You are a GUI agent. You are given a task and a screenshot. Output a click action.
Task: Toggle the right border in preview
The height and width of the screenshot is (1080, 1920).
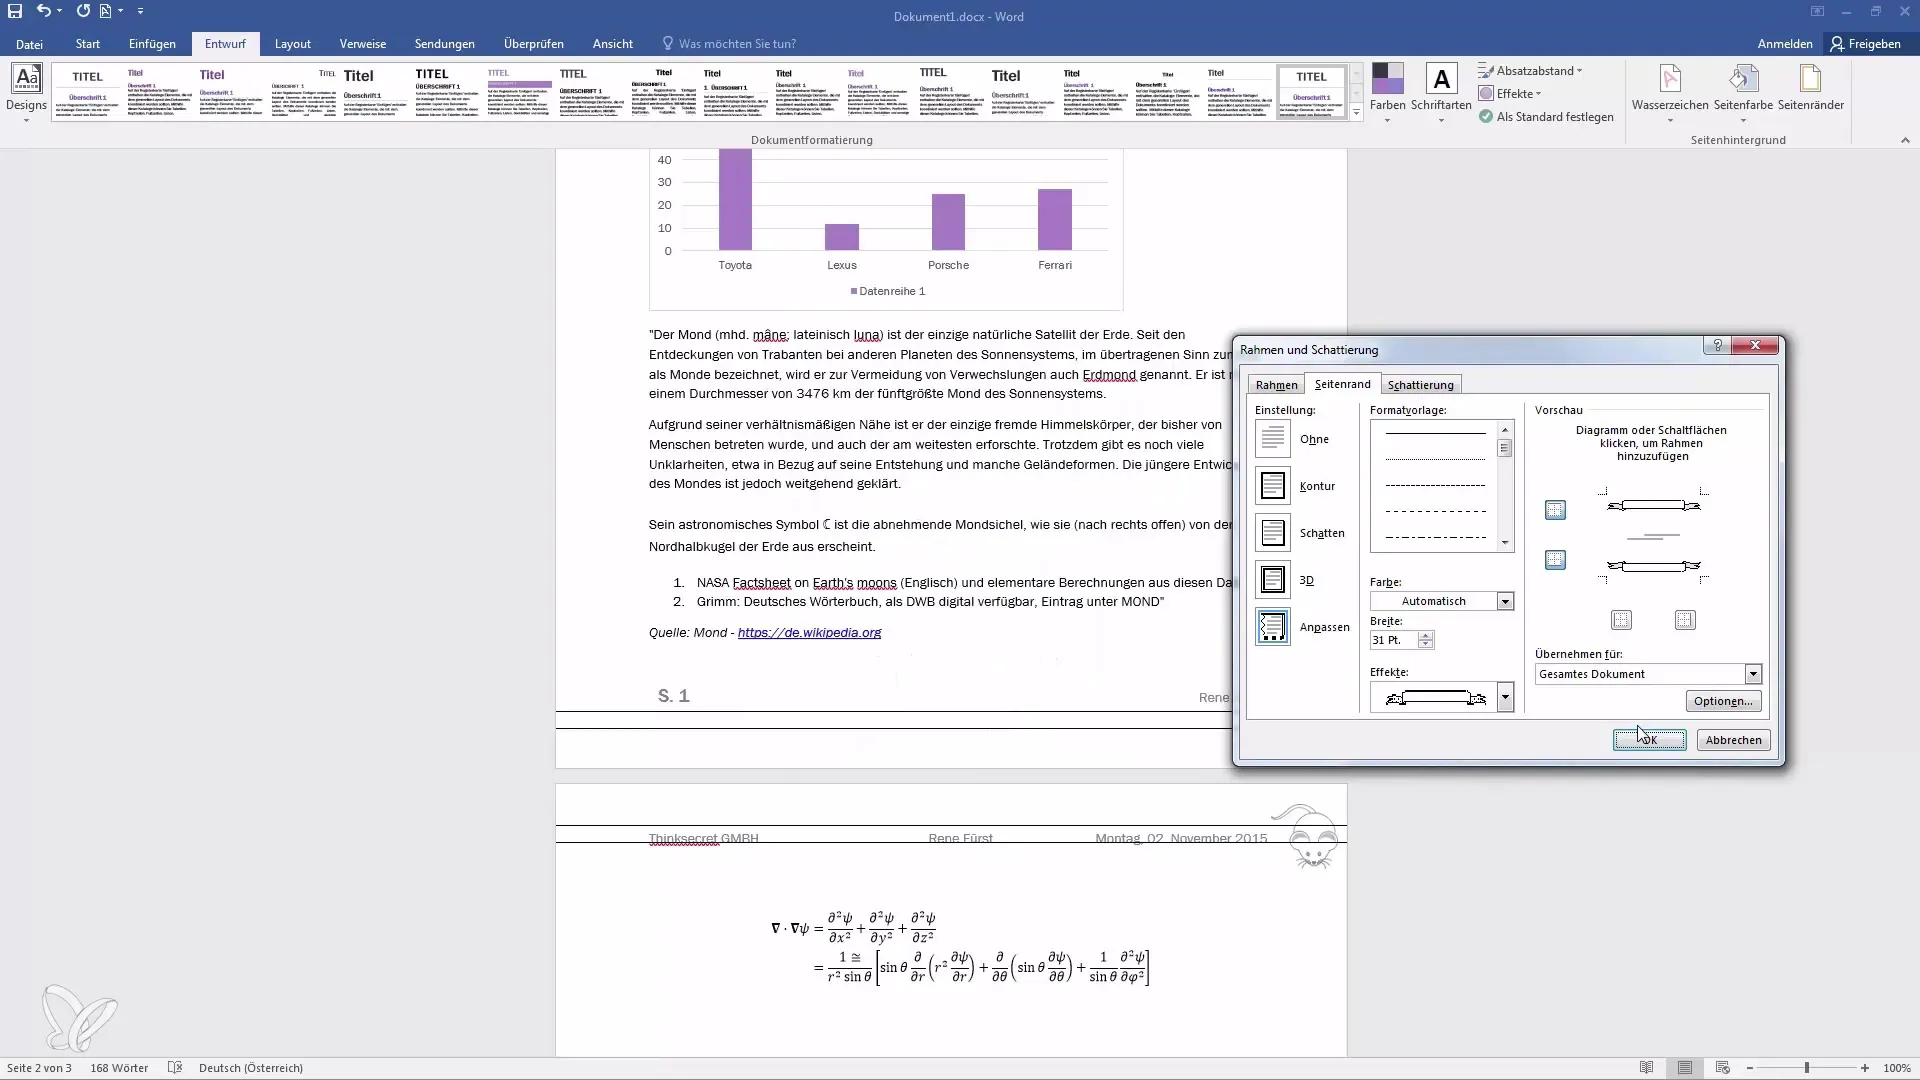[1685, 620]
